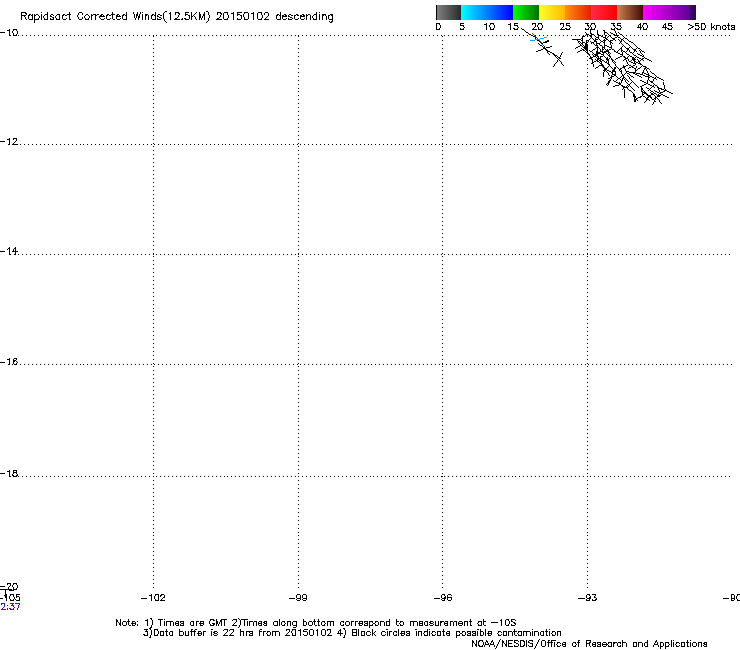Click the 'NOAA/NESDIS/Office of Research and Applications' credit
Screen dimensions: 740x650
coord(589,644)
